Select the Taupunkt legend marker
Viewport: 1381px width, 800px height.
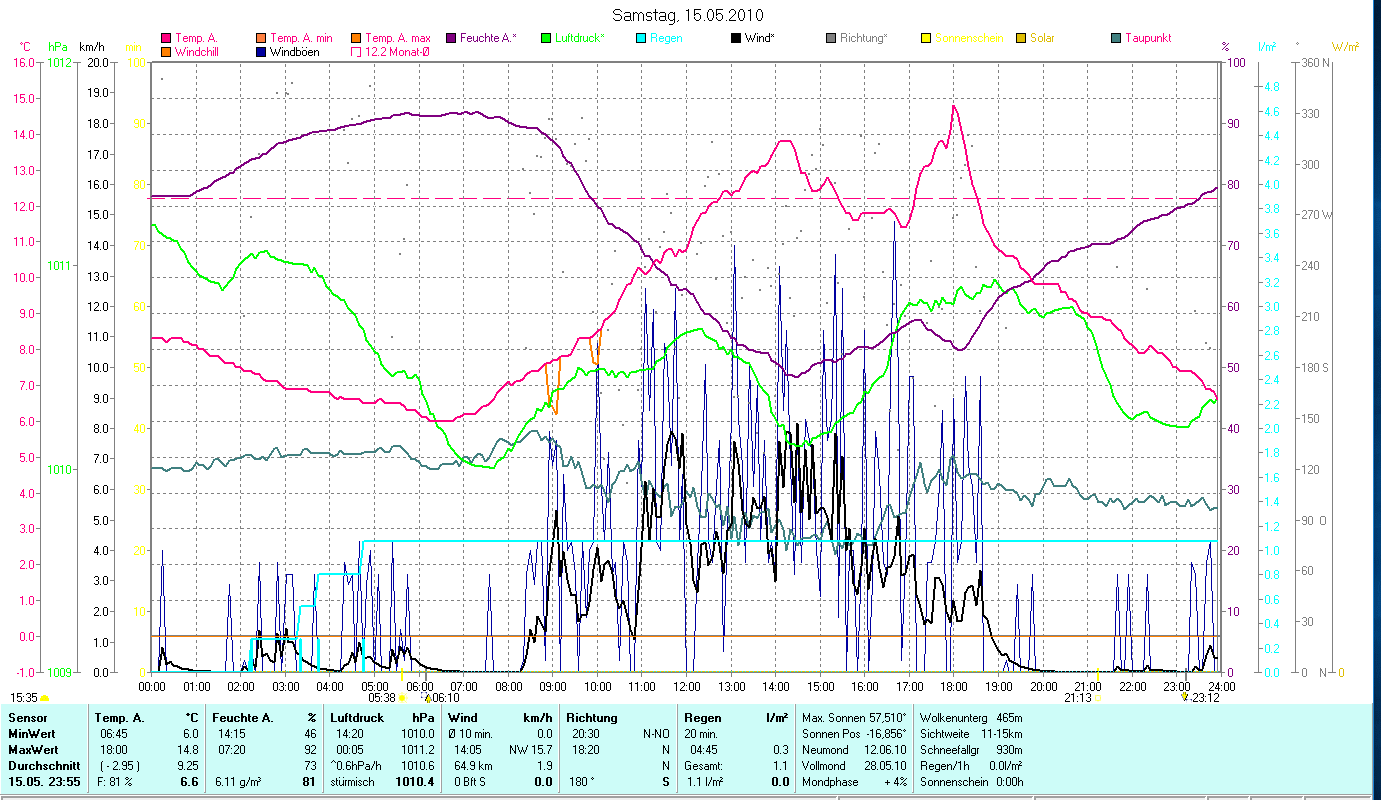click(1116, 38)
